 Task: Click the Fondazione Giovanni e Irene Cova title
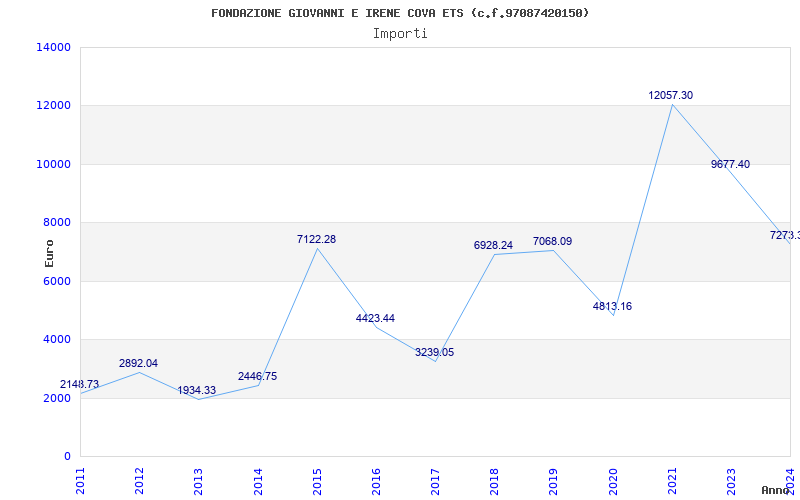click(x=400, y=13)
